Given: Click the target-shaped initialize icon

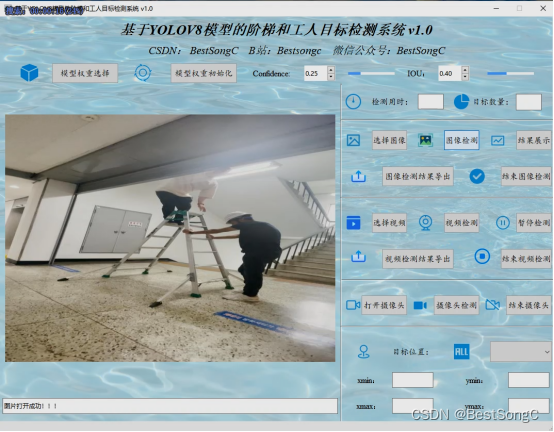Looking at the screenshot, I should point(143,73).
